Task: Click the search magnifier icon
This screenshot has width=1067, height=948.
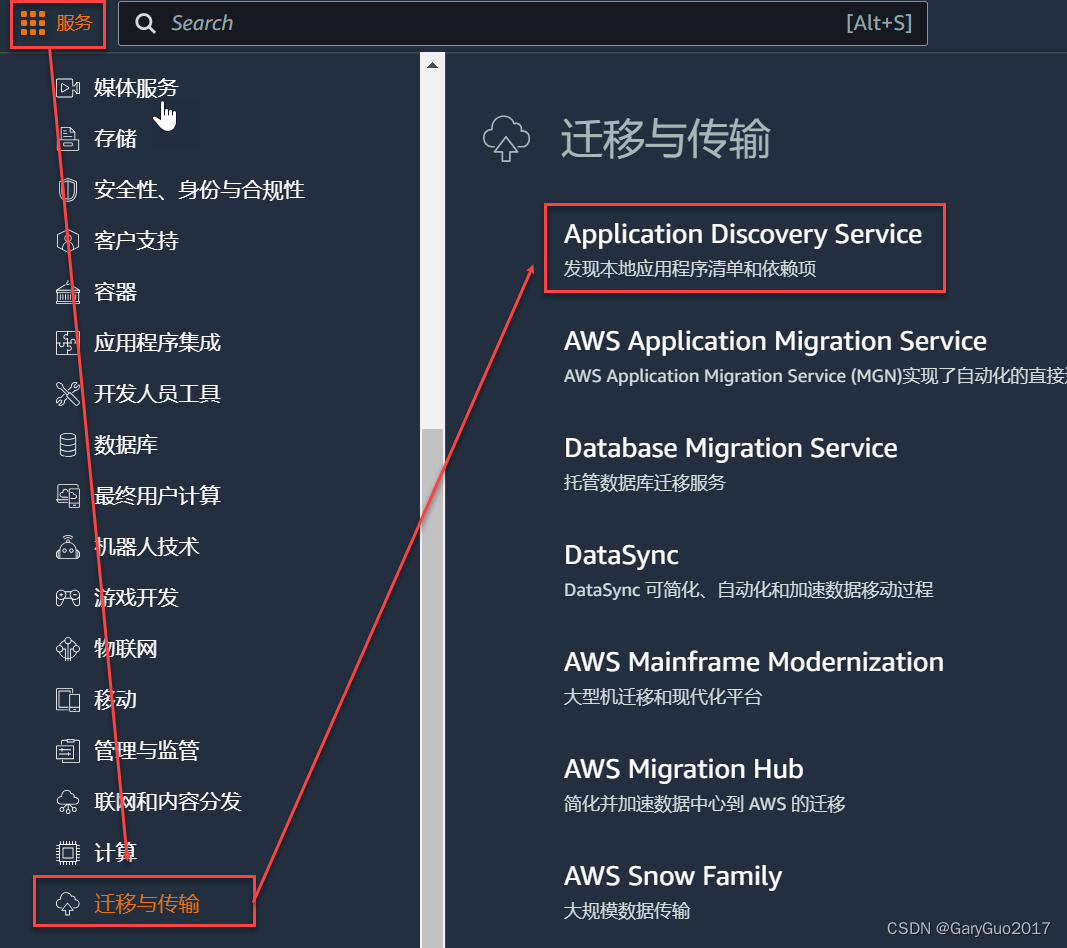Action: tap(146, 23)
